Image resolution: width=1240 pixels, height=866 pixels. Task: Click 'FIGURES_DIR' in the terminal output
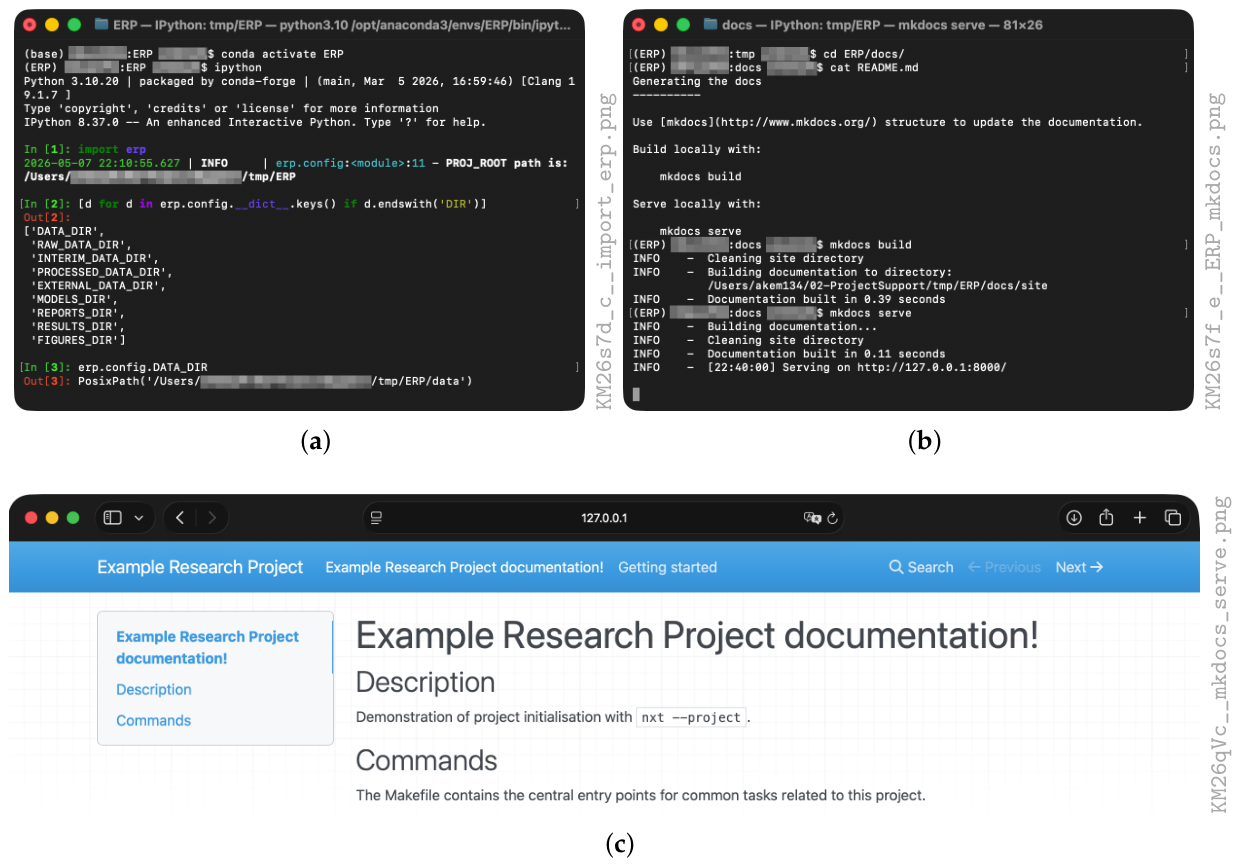[78, 340]
